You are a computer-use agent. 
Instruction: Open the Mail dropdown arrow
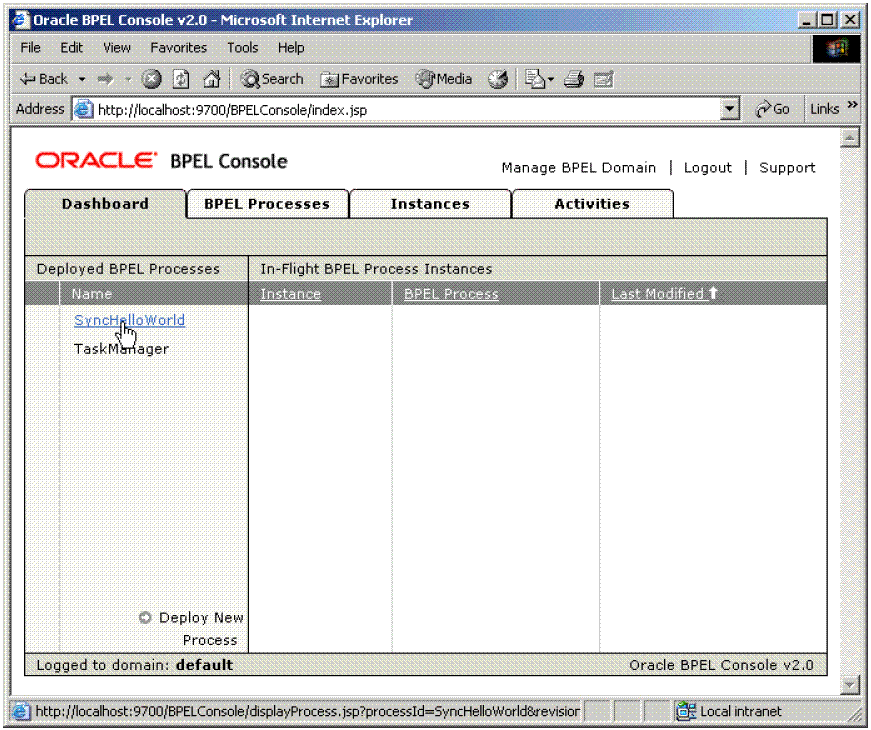click(x=551, y=79)
